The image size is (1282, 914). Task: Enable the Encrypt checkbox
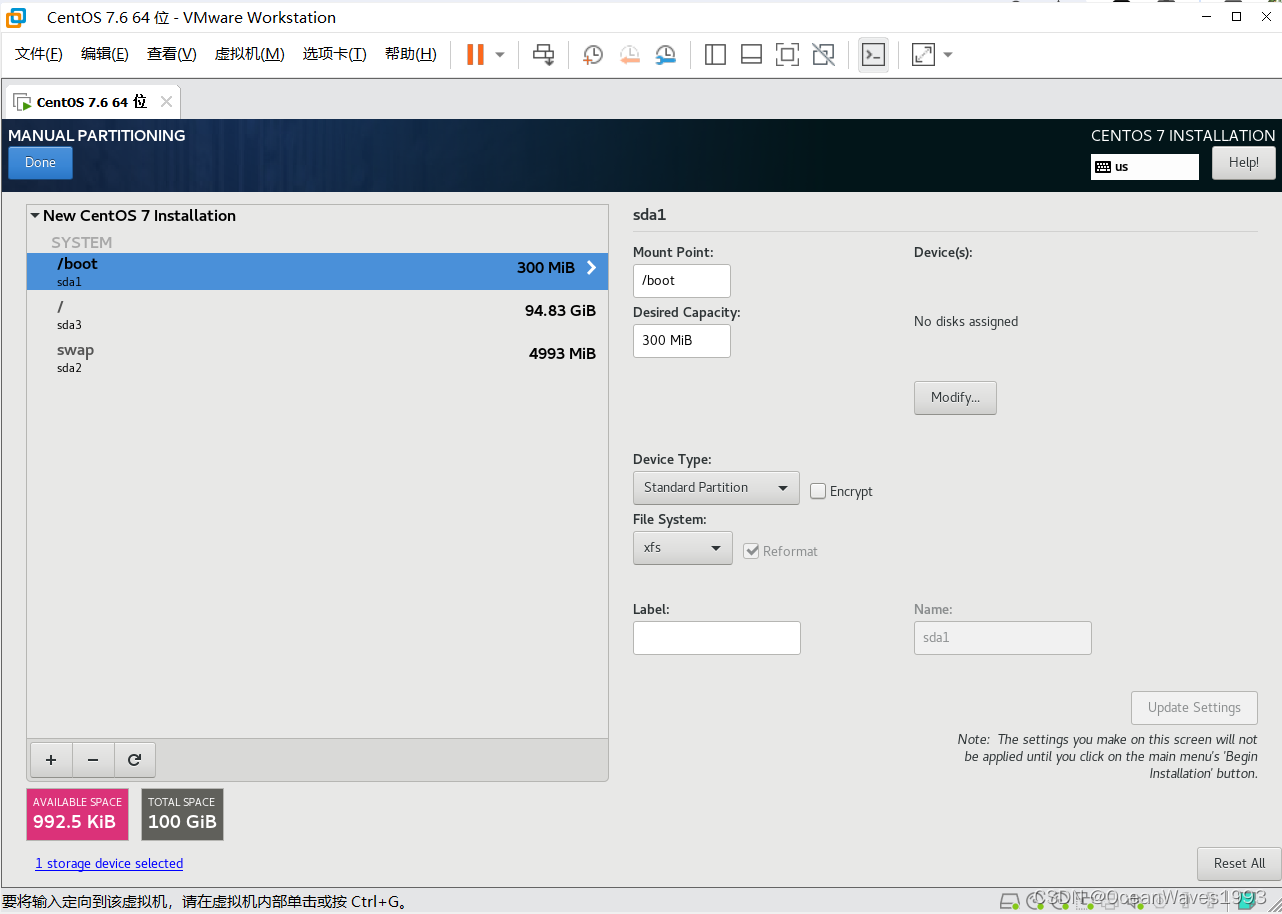tap(818, 491)
